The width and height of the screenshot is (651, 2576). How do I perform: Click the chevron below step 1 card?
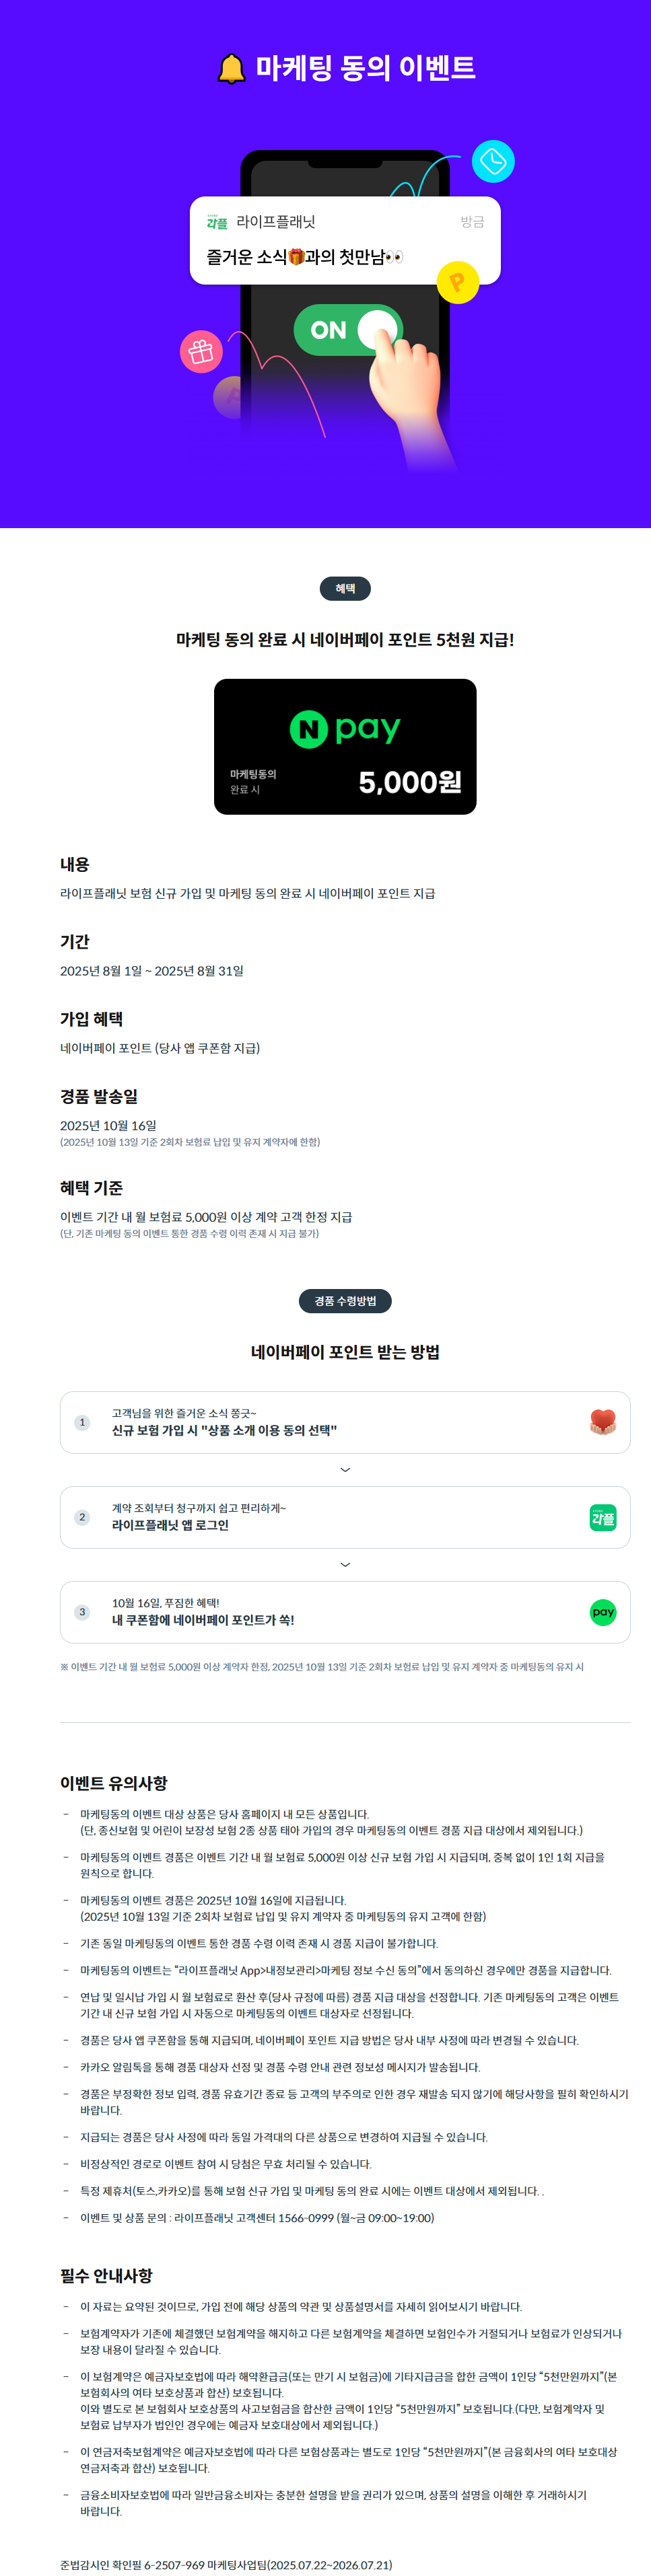click(345, 1469)
